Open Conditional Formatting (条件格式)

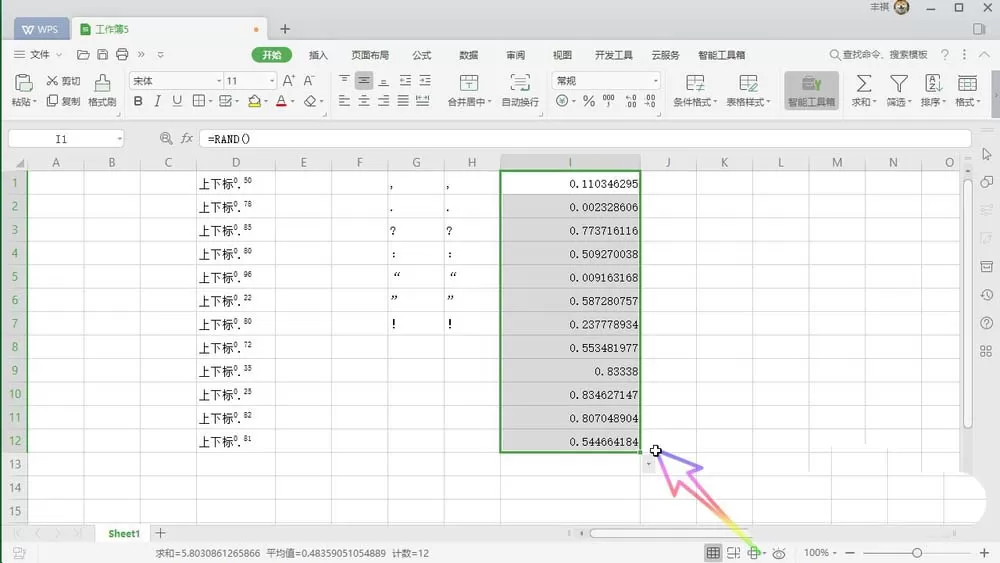tap(695, 90)
